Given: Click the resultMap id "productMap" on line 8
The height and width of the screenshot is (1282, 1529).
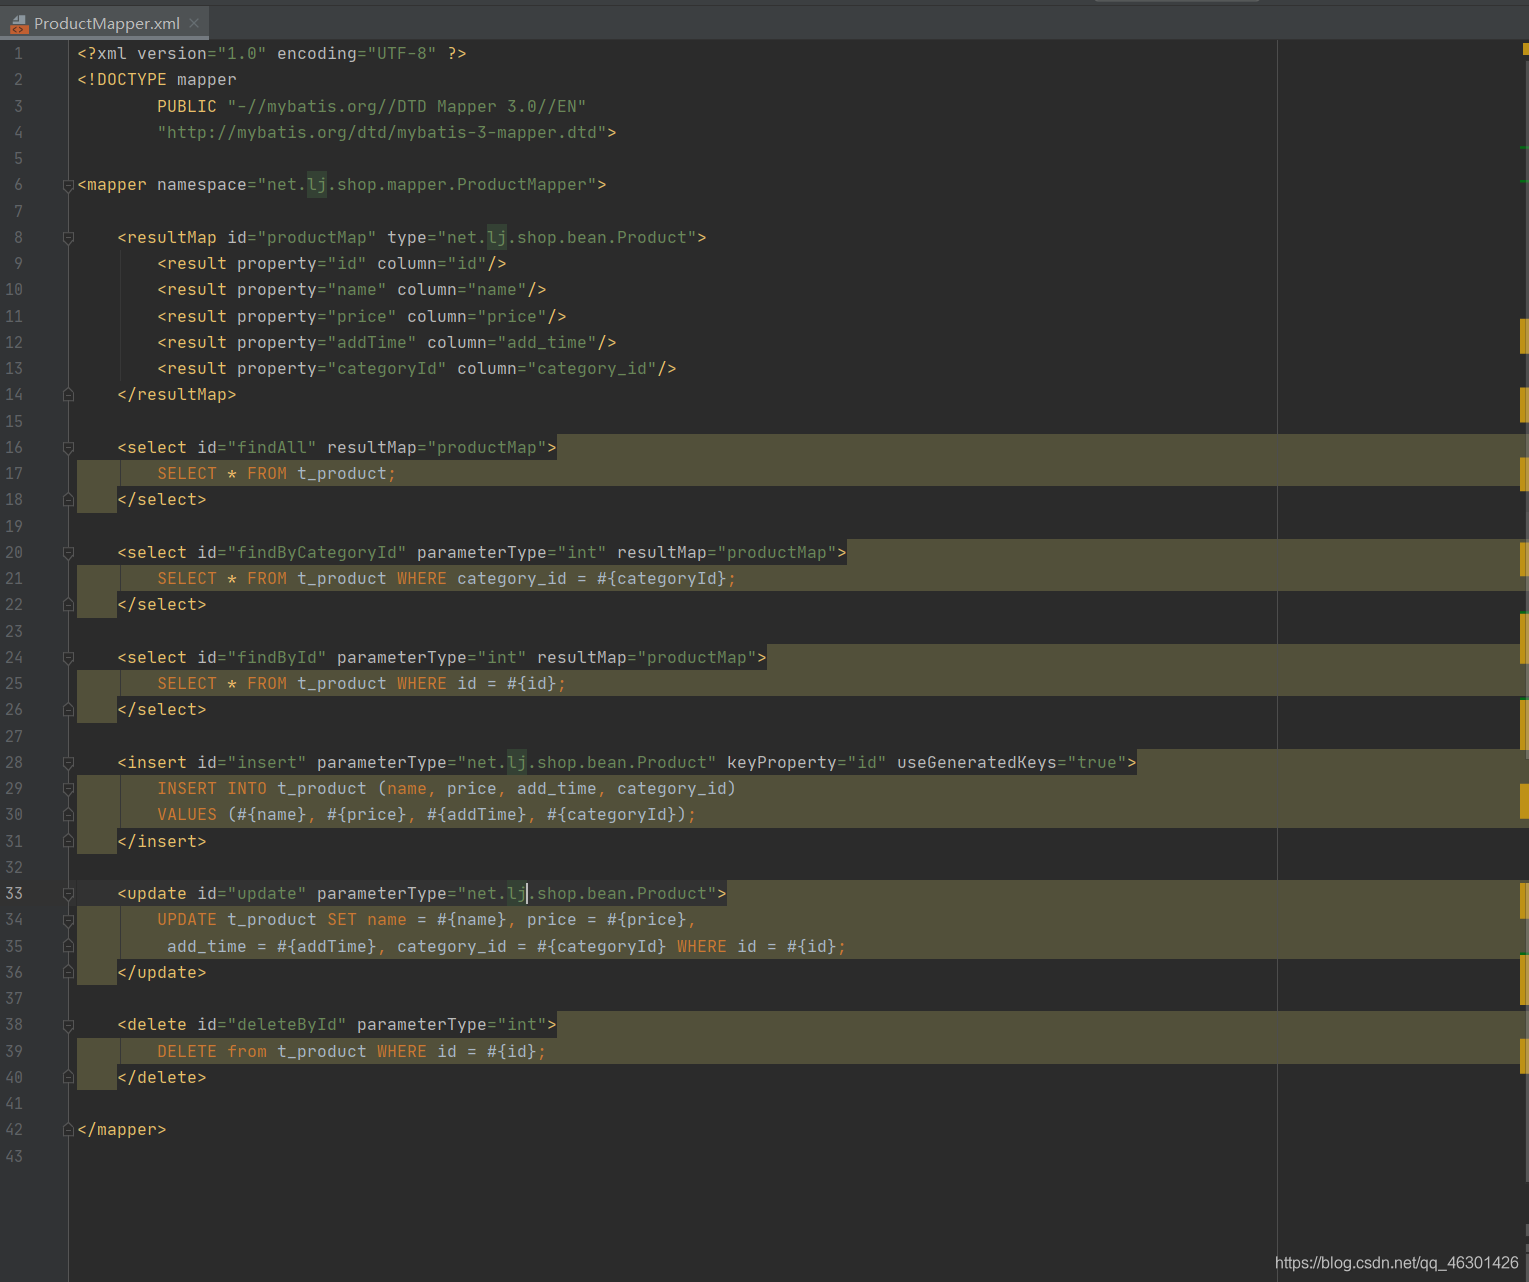Looking at the screenshot, I should (x=317, y=238).
